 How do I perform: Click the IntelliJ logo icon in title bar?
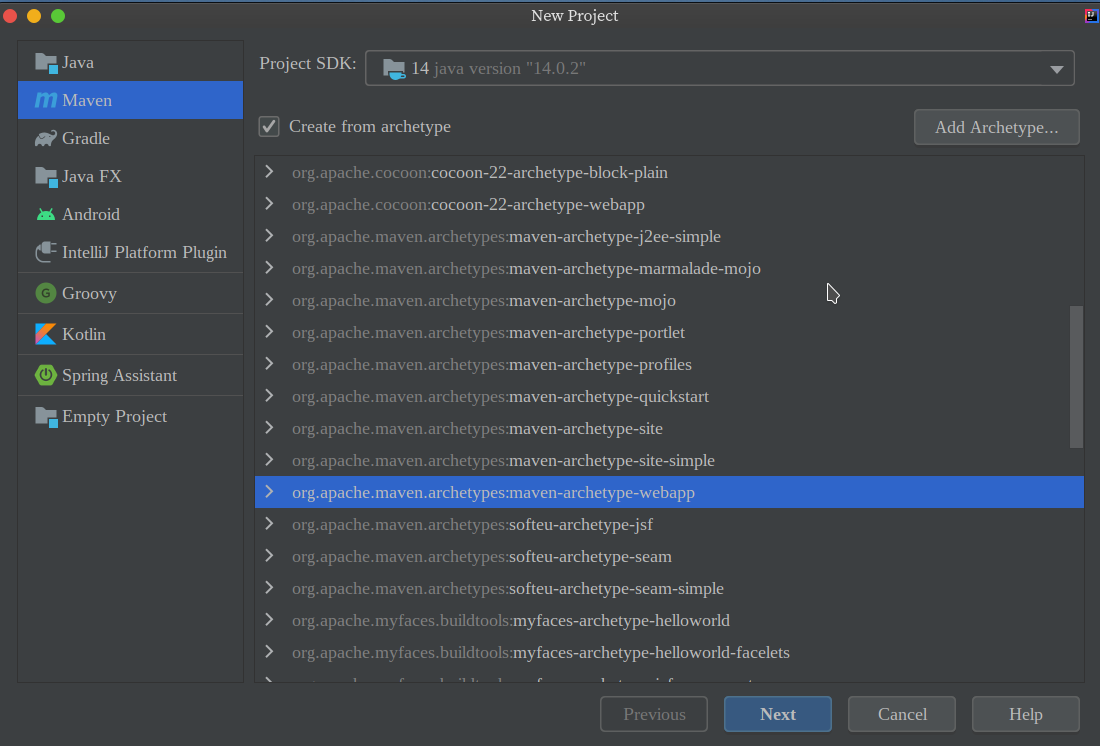click(1091, 15)
